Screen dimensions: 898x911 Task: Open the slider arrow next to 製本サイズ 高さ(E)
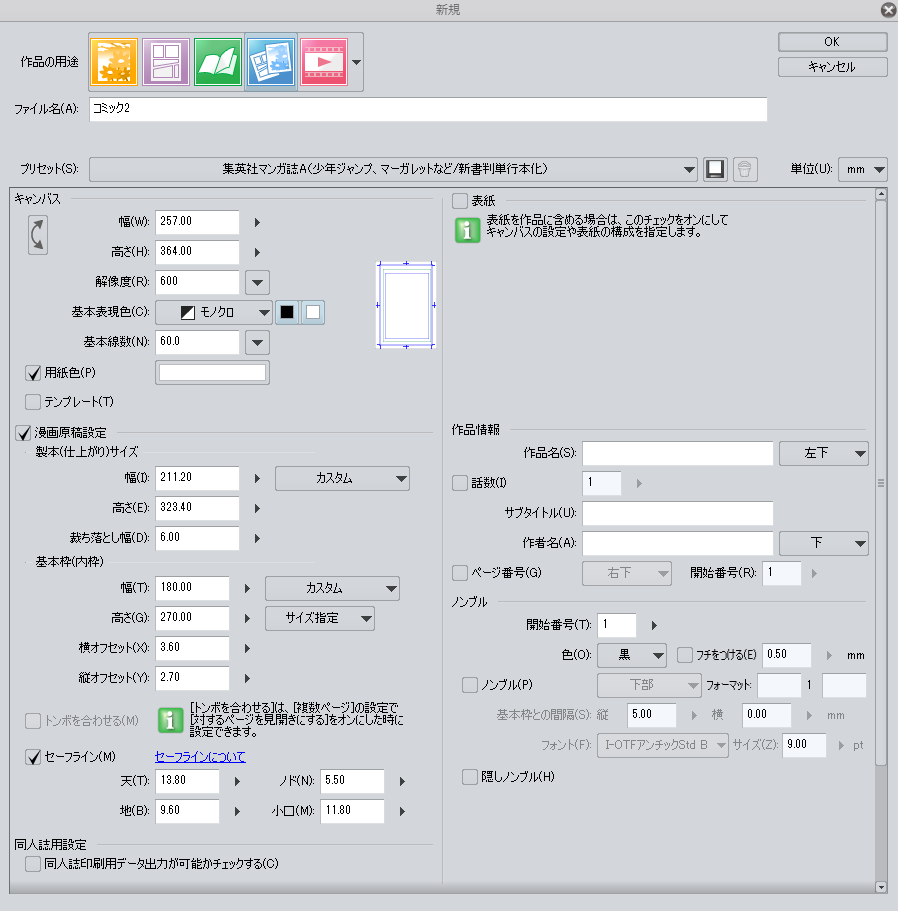pyautogui.click(x=257, y=508)
